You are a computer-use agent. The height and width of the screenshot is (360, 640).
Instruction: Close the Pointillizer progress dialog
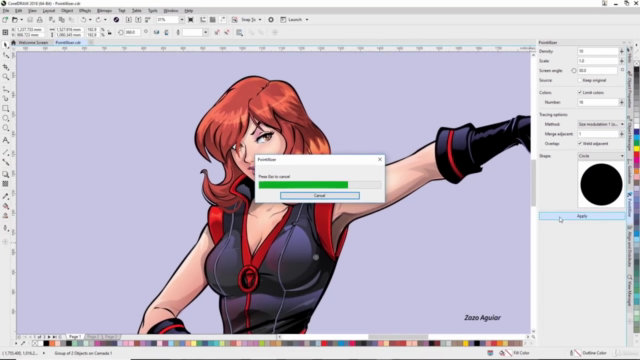pyautogui.click(x=380, y=159)
